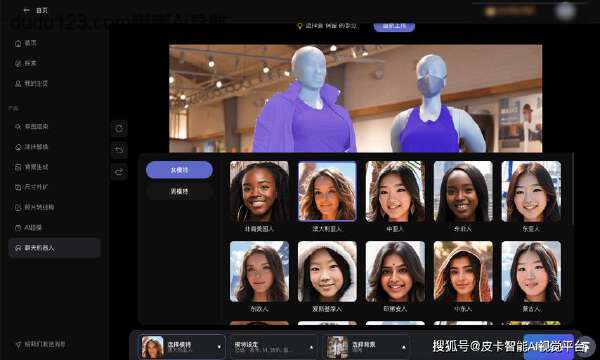Switch to the 男模特 male model option
This screenshot has width=600, height=360.
[x=179, y=191]
